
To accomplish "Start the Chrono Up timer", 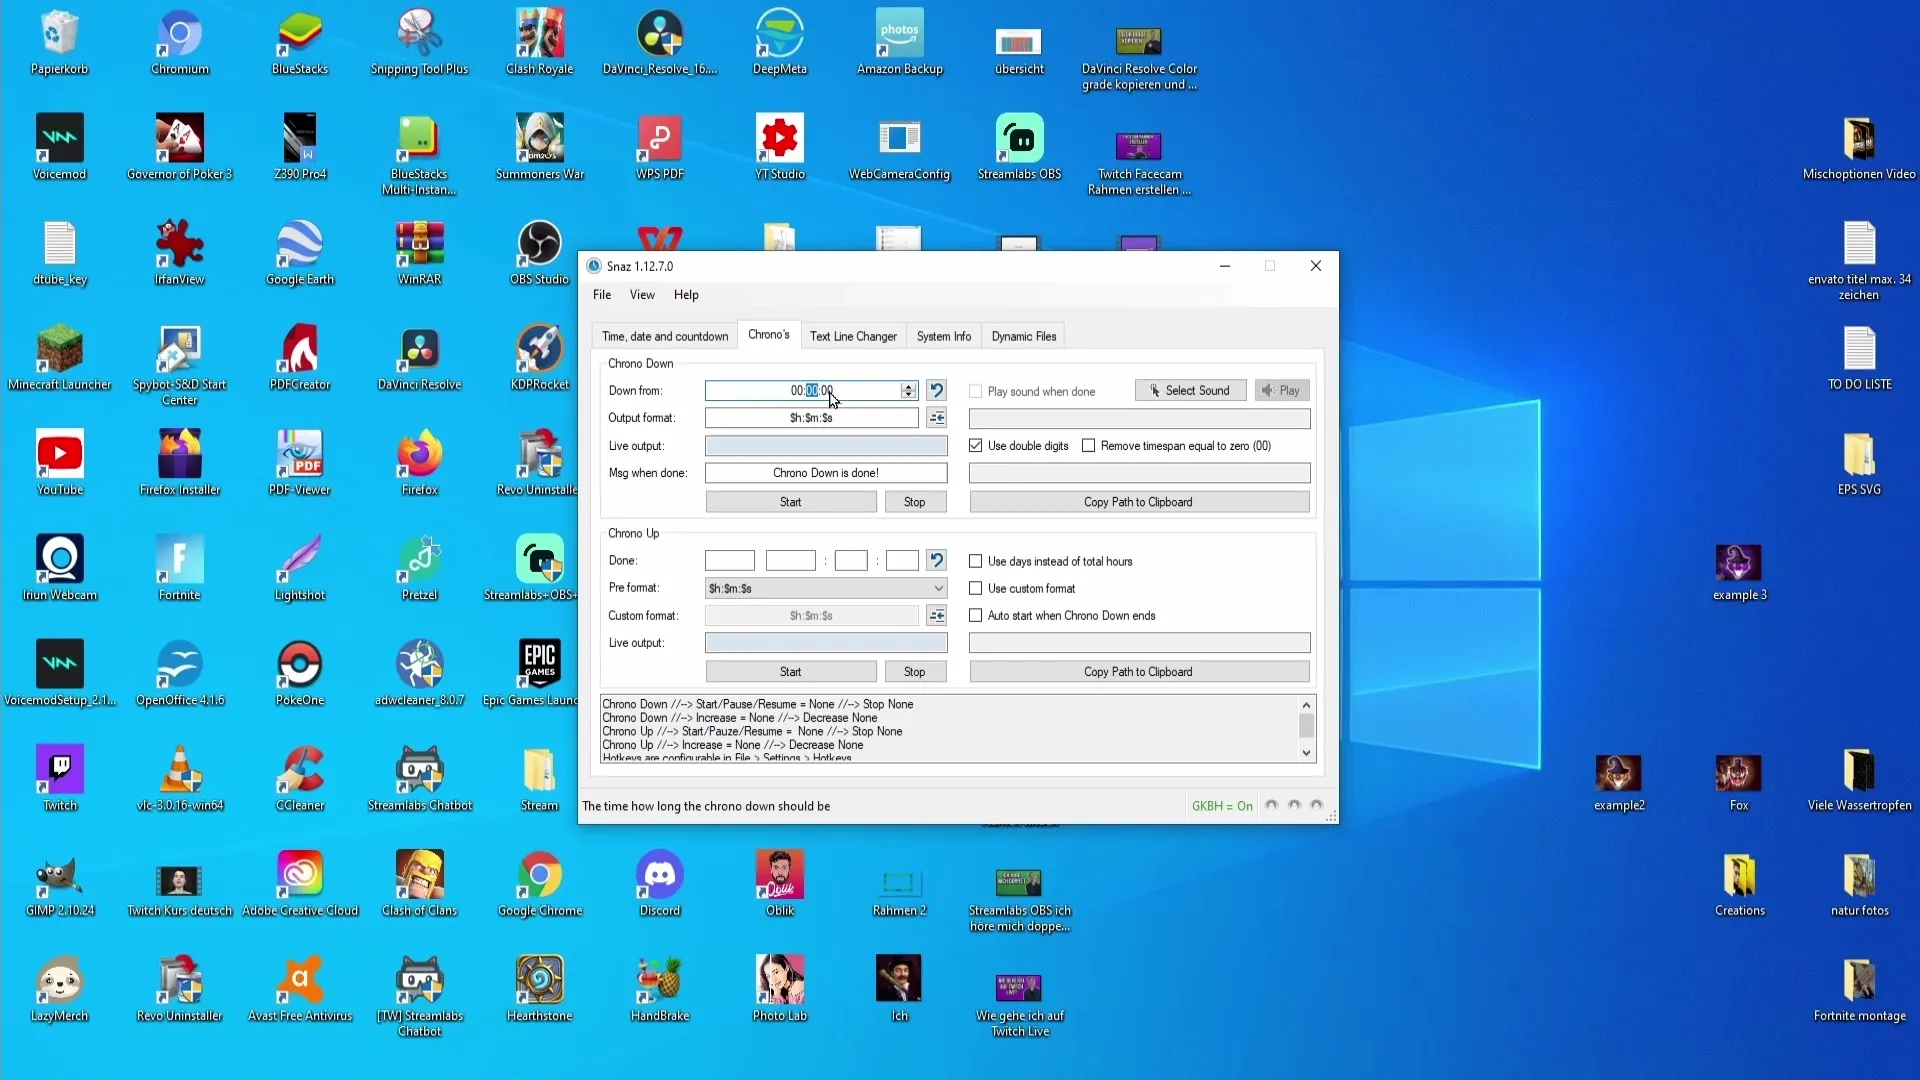I will coord(791,672).
